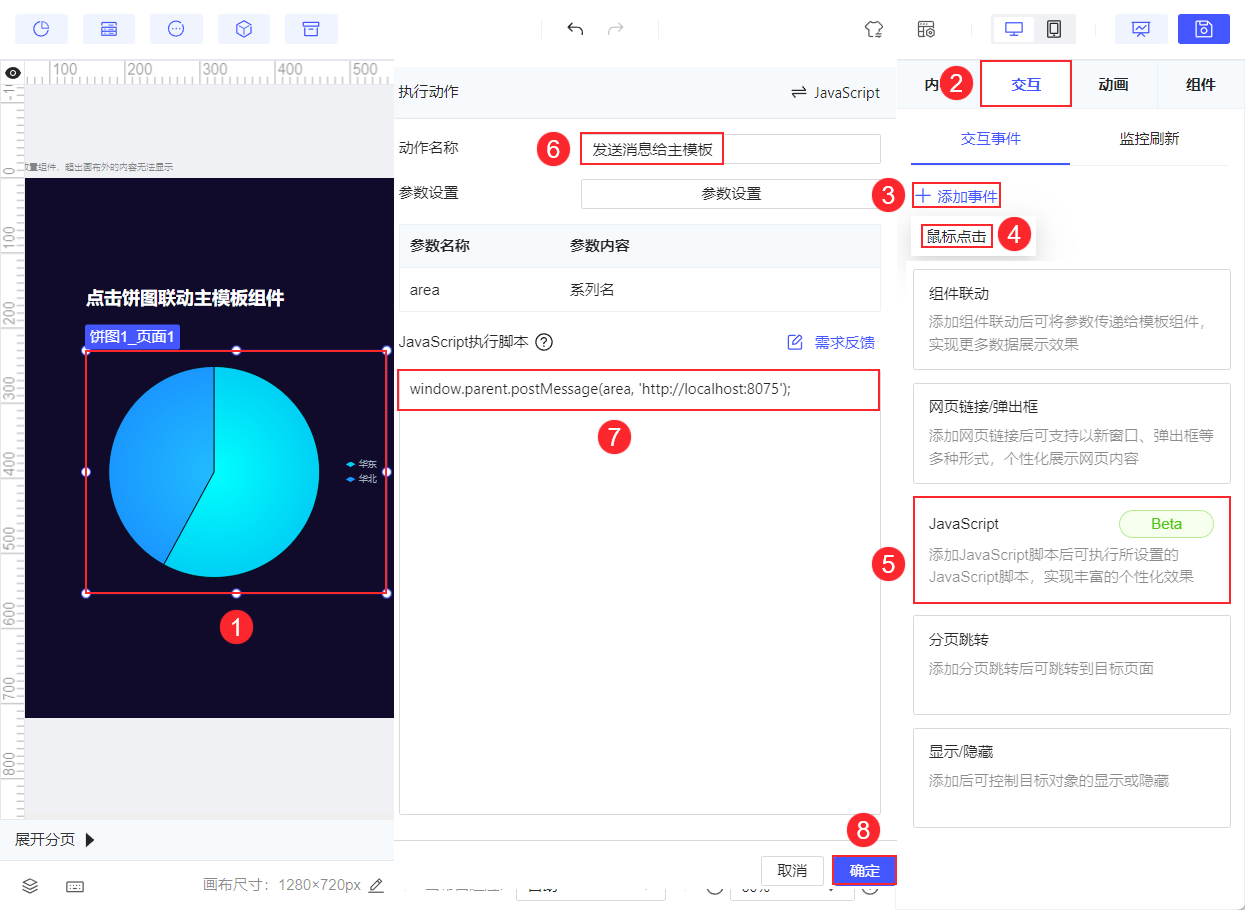
Task: Open the JavaScript script help icon
Action: [x=544, y=342]
